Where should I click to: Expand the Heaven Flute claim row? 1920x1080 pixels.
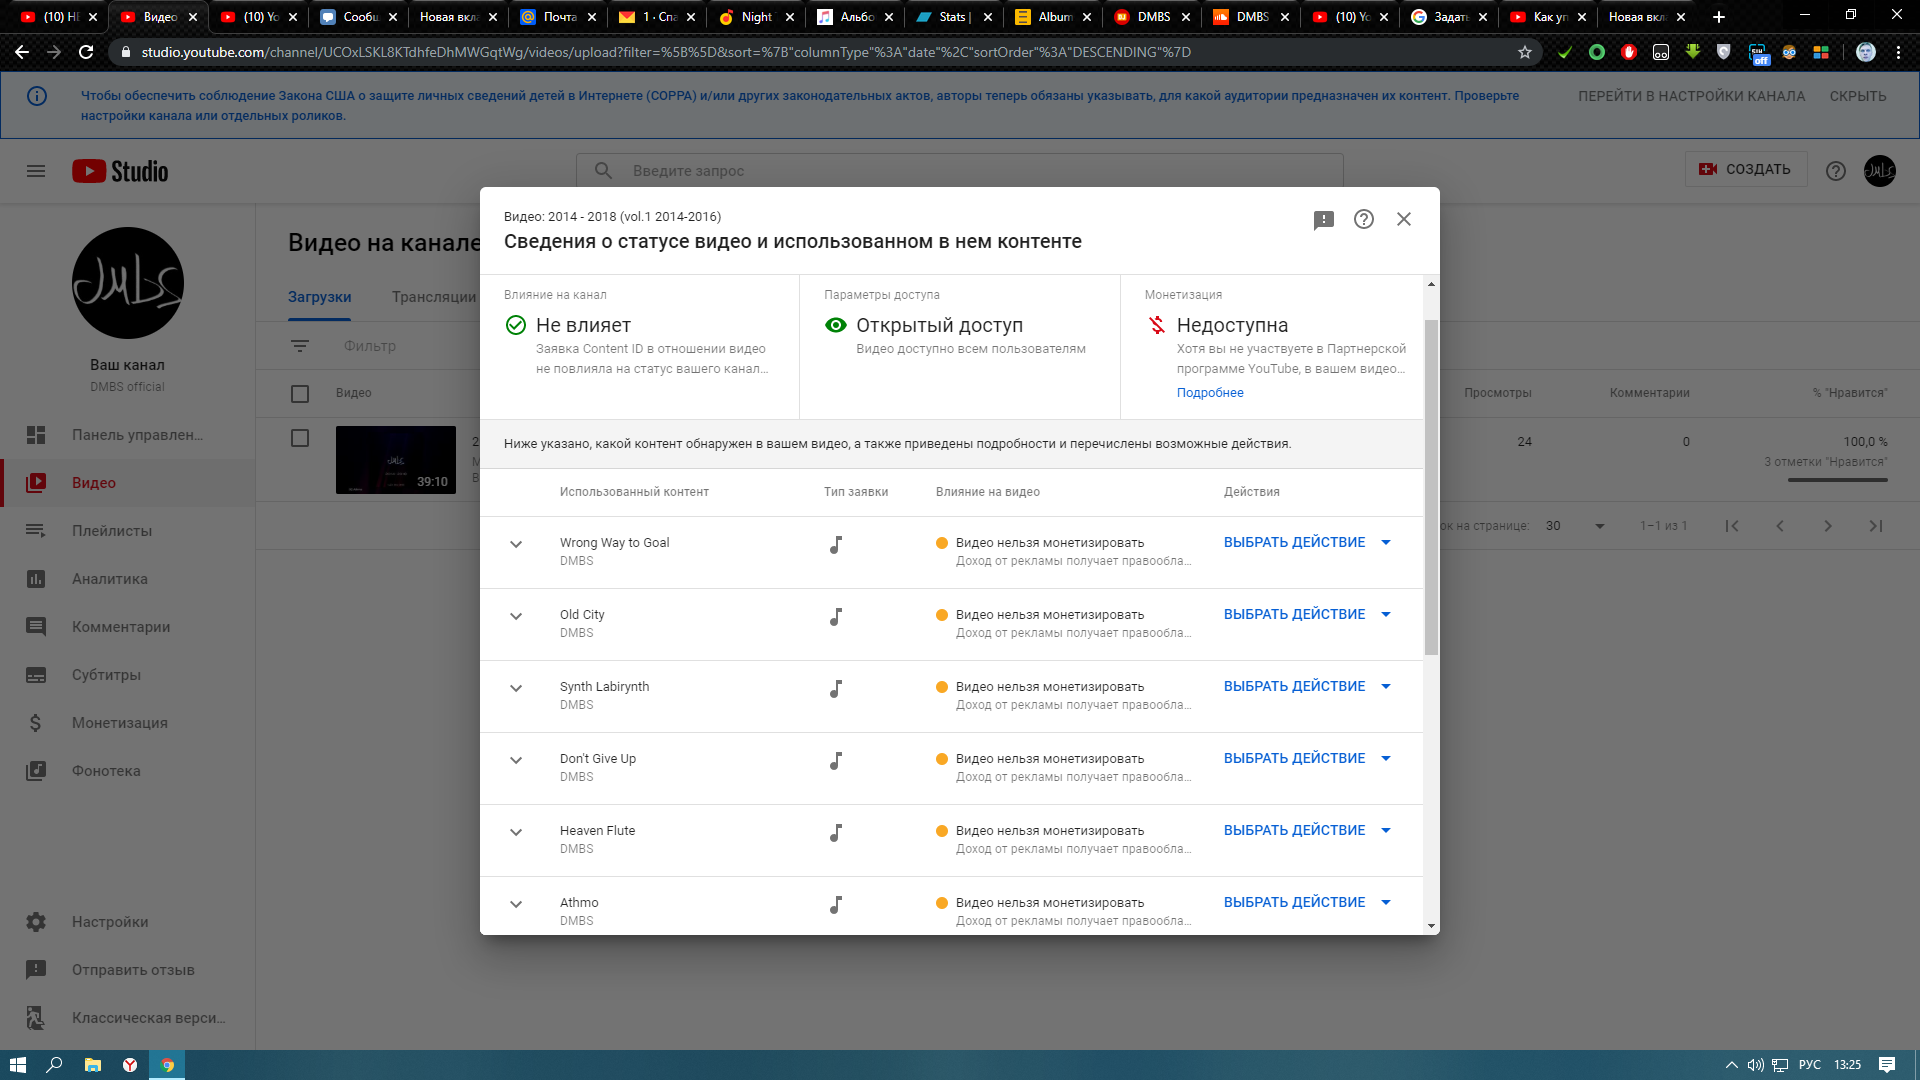click(x=516, y=832)
